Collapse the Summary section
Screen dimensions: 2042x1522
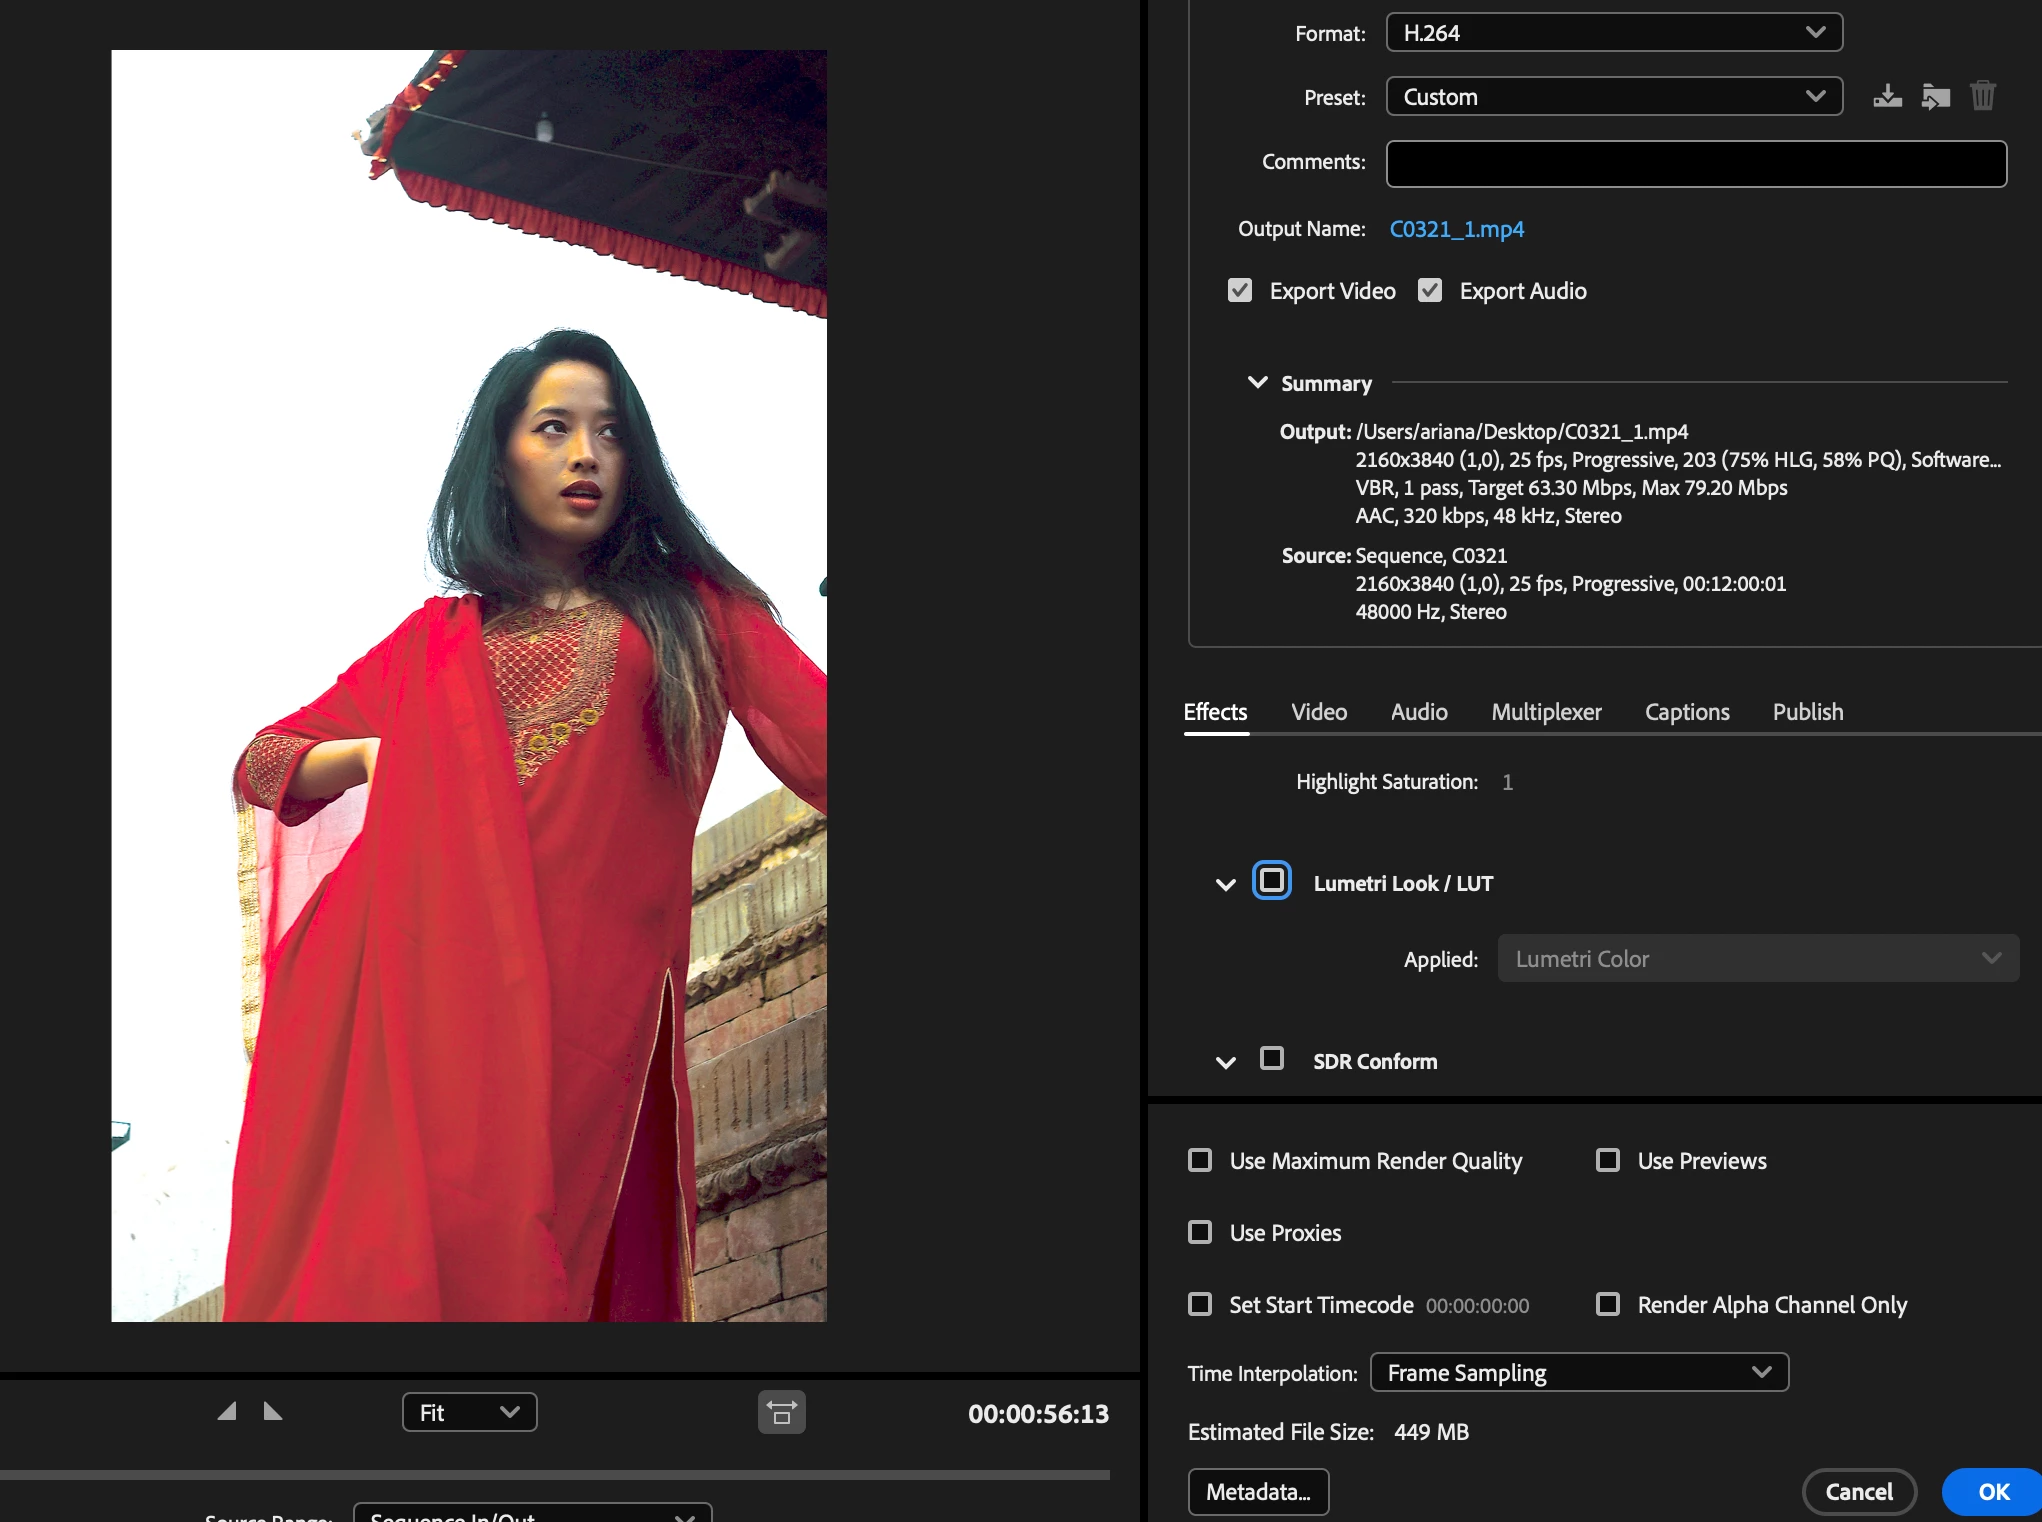(x=1257, y=383)
